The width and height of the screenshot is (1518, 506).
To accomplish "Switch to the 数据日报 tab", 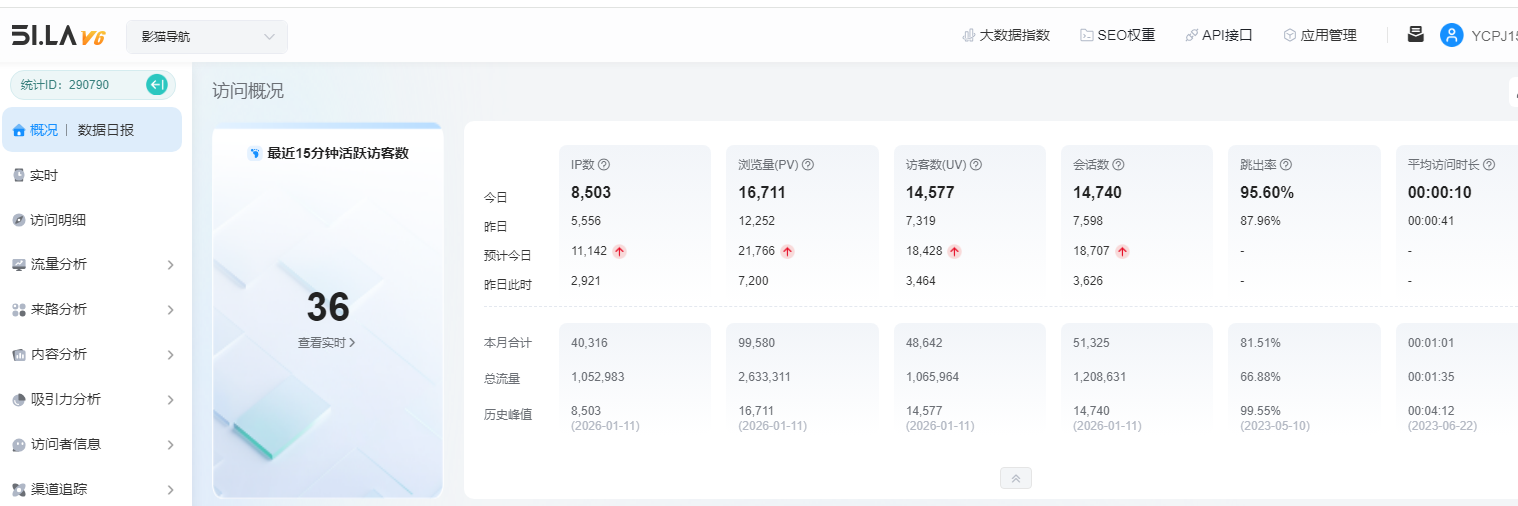I will (106, 130).
